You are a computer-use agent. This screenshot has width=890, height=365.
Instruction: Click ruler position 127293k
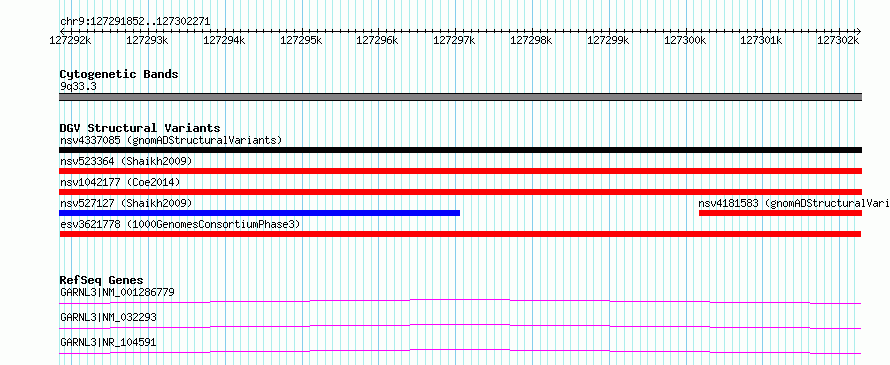[x=147, y=40]
